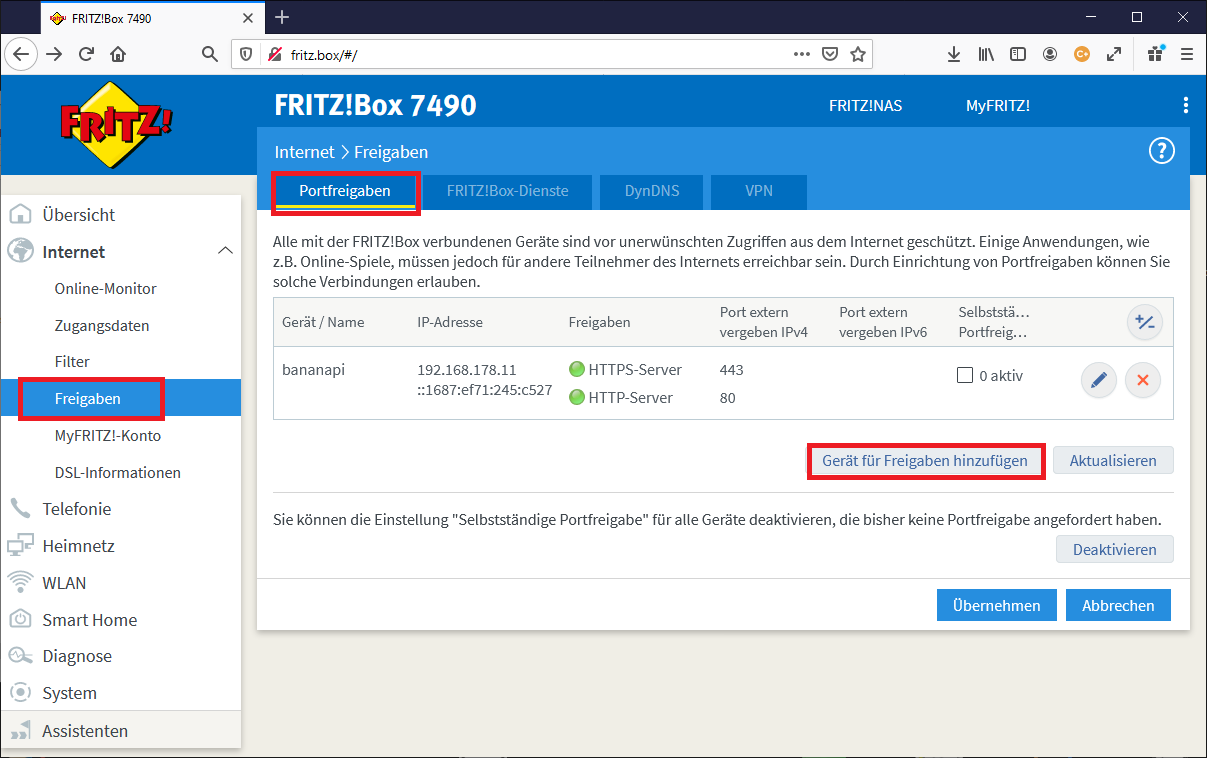Click the Übernehmen button
This screenshot has width=1207, height=758.
[996, 605]
